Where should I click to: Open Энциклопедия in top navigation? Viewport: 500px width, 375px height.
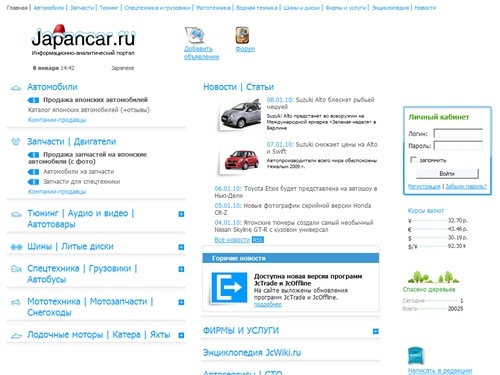(x=390, y=8)
